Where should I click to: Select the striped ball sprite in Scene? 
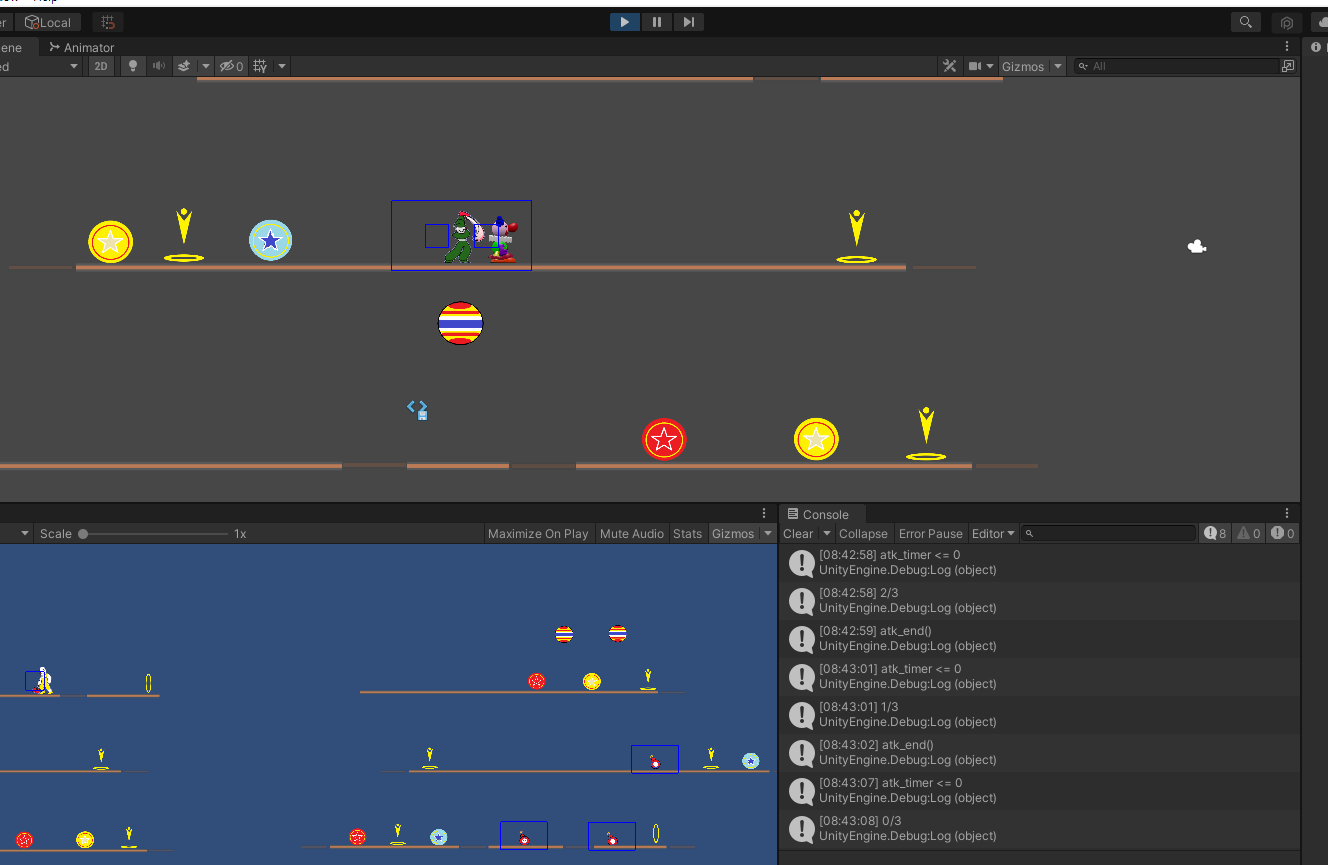tap(461, 323)
